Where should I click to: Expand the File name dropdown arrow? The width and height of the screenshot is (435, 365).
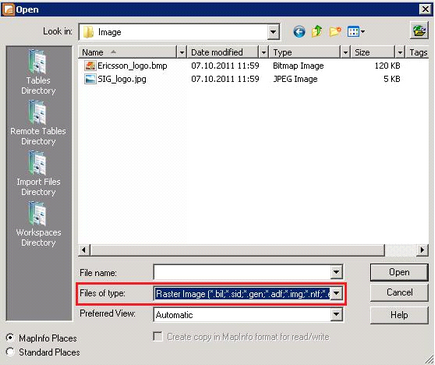pos(336,272)
